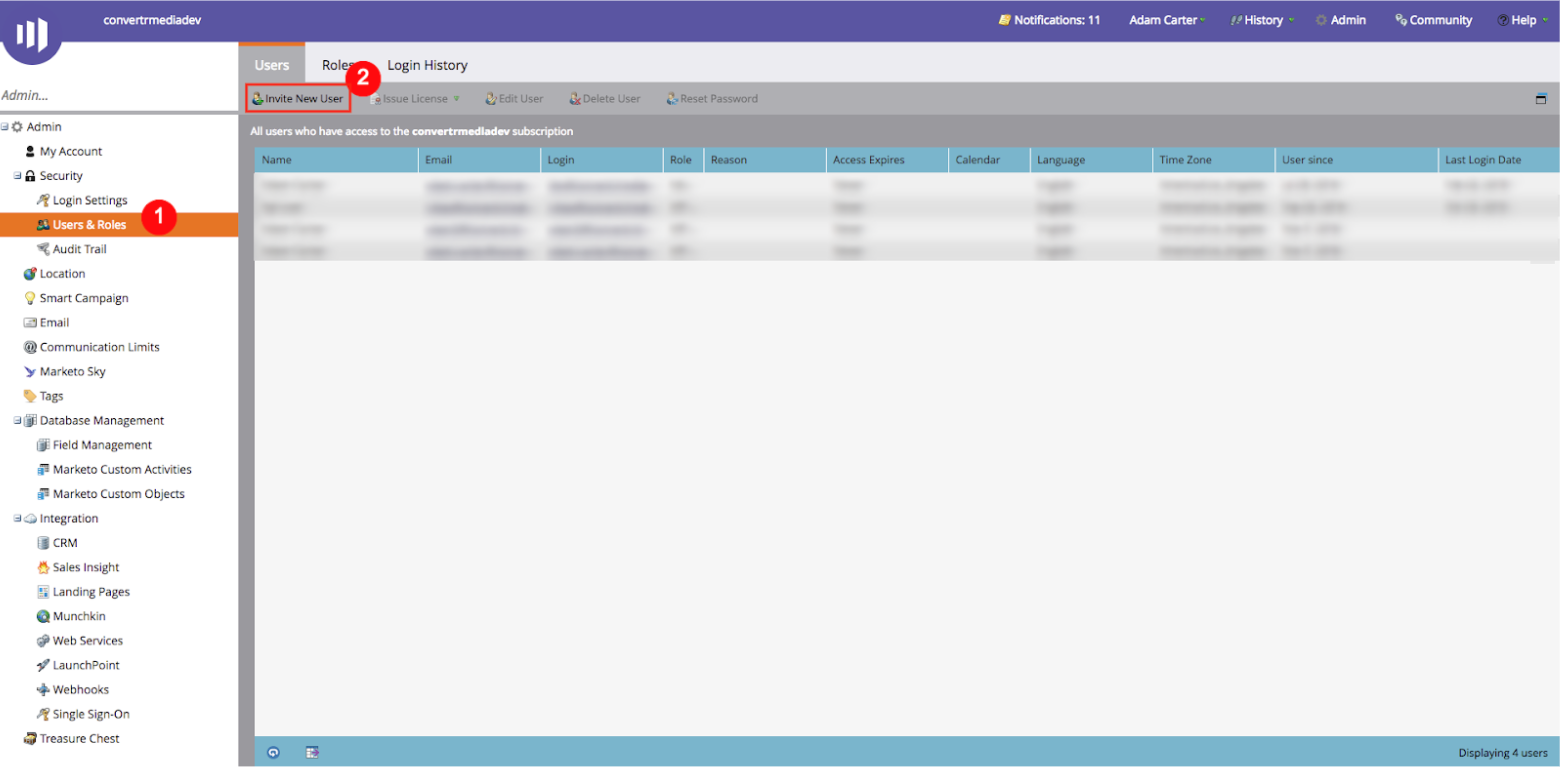Open Munchkin settings
The image size is (1560, 770).
click(x=71, y=616)
